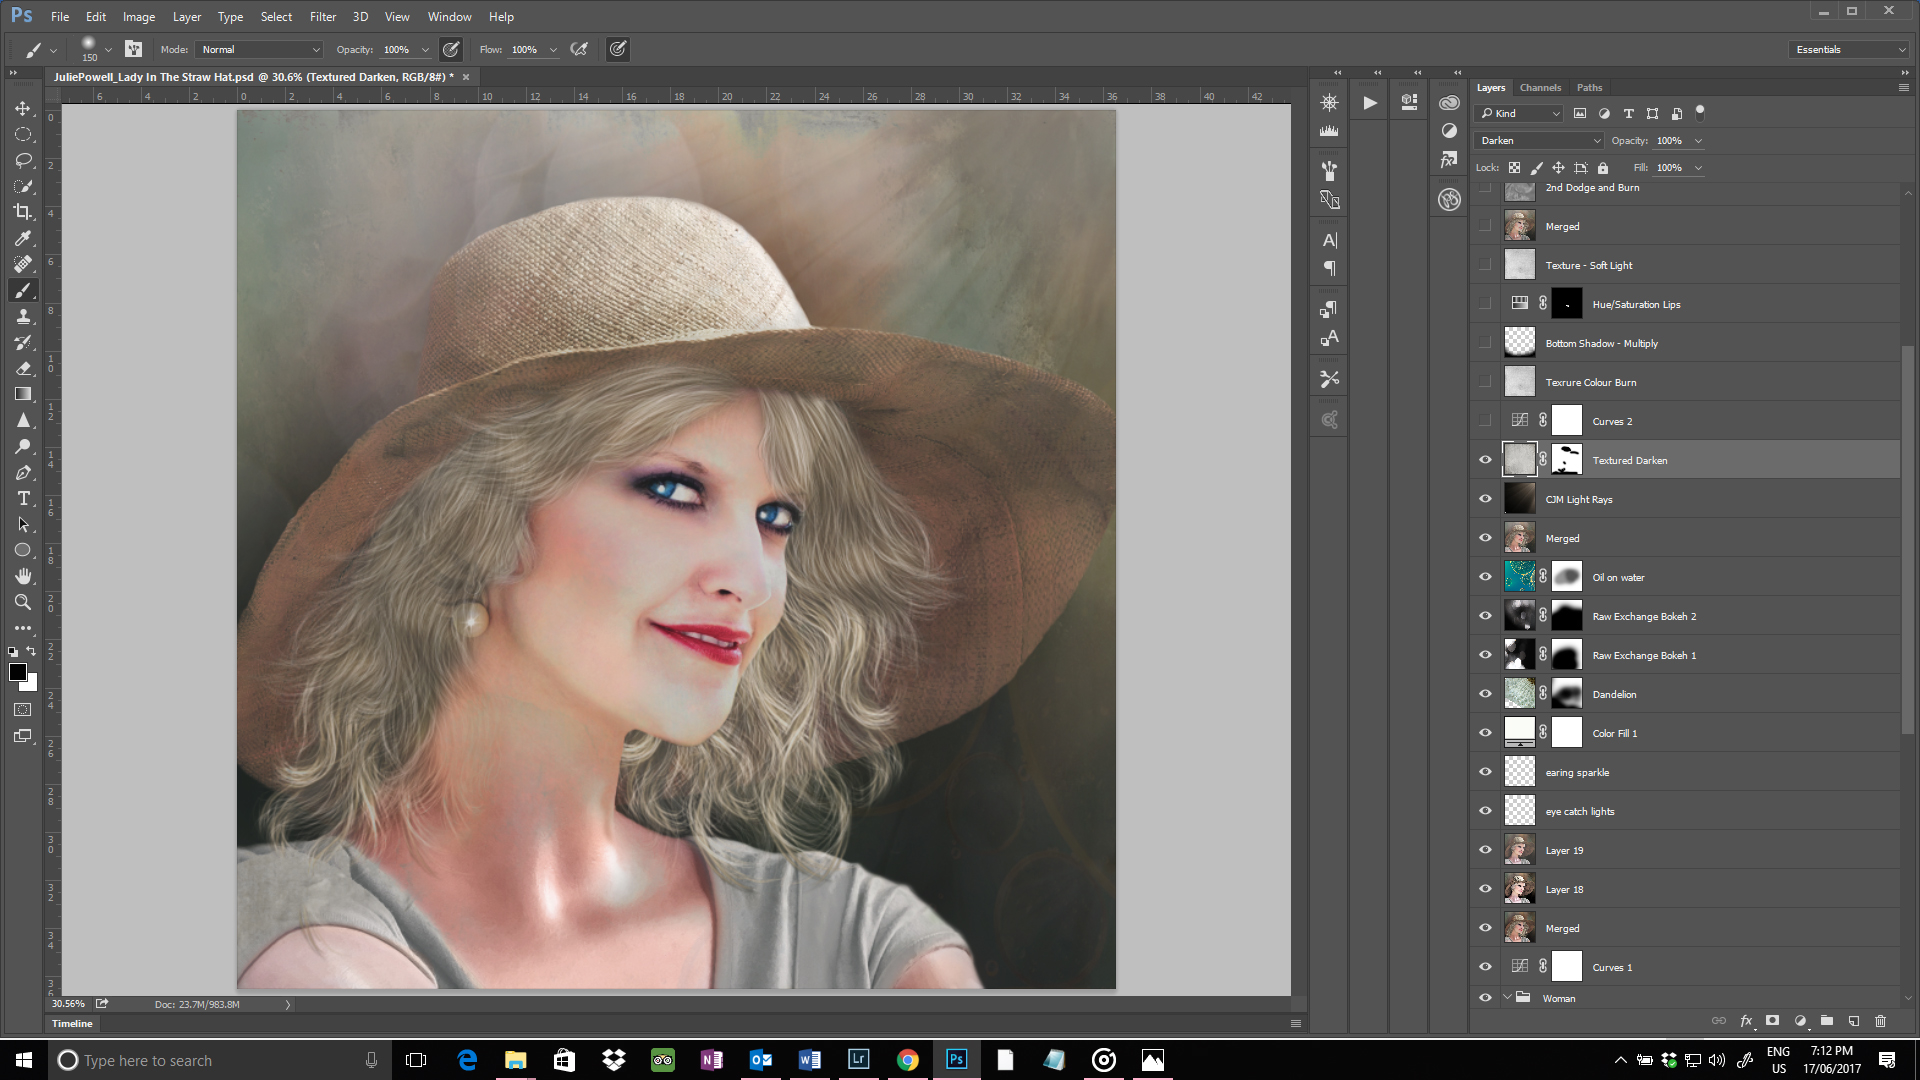The height and width of the screenshot is (1080, 1920).
Task: Click the delete layer trash icon
Action: coord(1880,1021)
